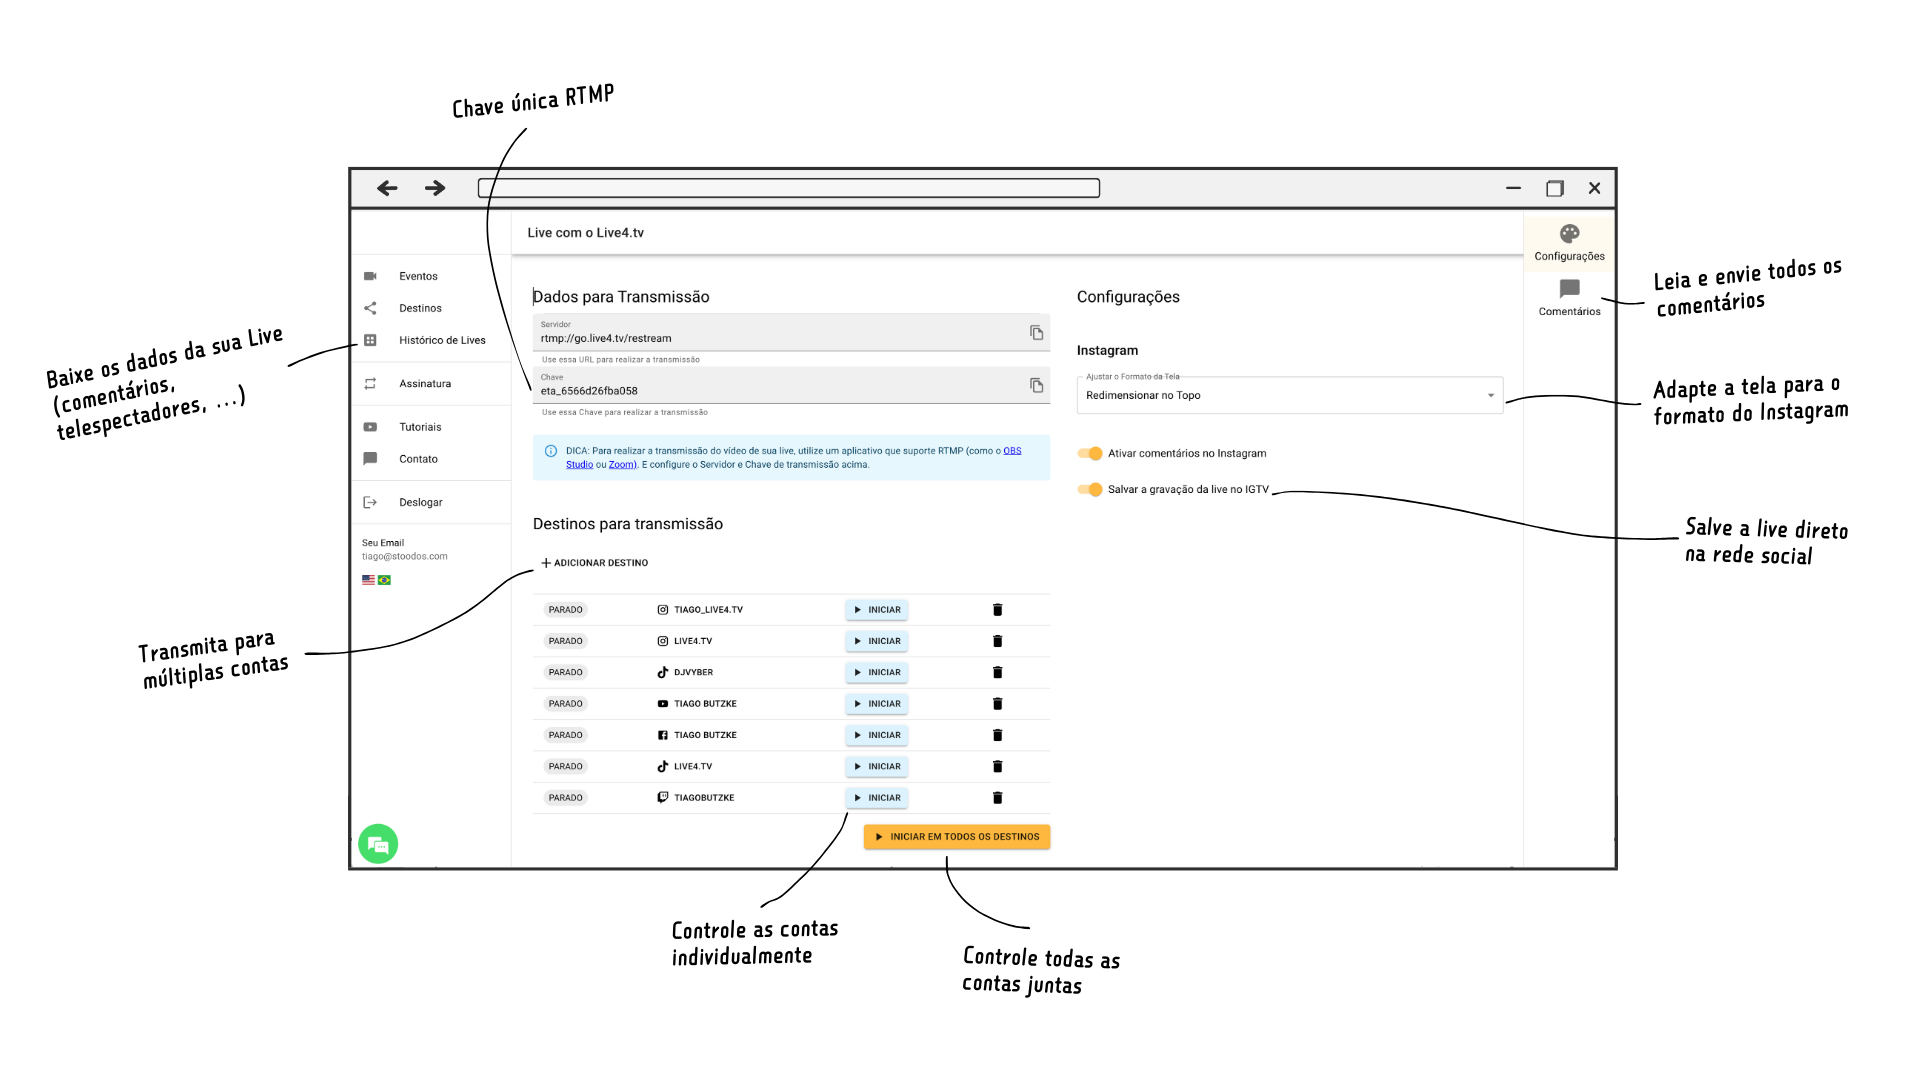The image size is (1920, 1080).
Task: Start stream for TIAGOBUTZKE Twitch destination
Action: coord(877,798)
